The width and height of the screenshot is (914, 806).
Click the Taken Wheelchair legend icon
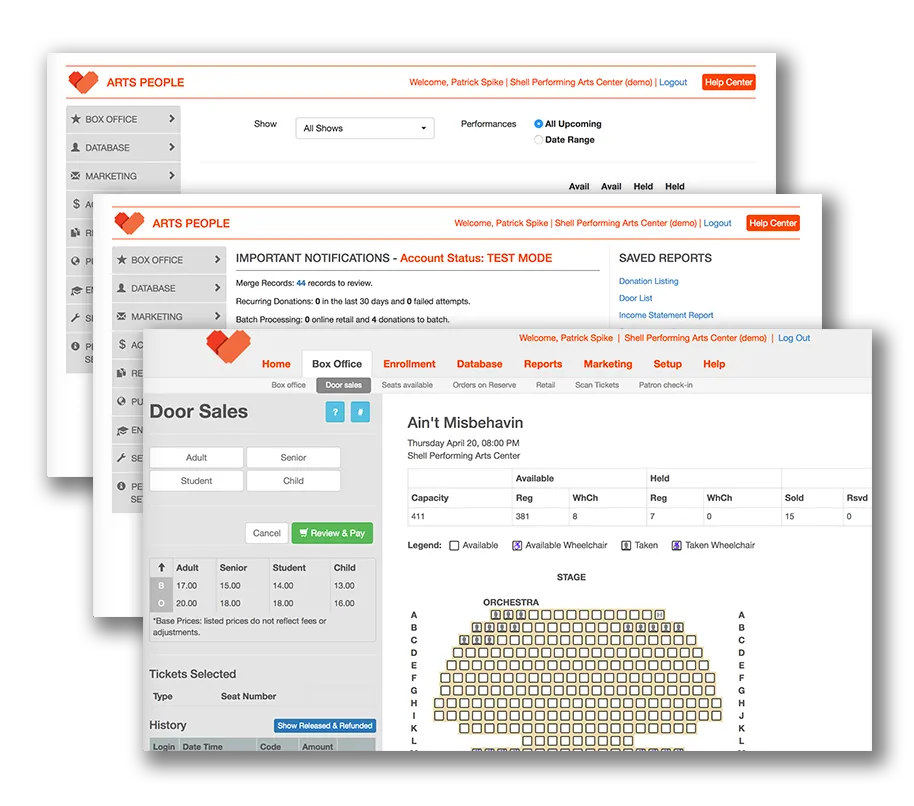click(676, 545)
